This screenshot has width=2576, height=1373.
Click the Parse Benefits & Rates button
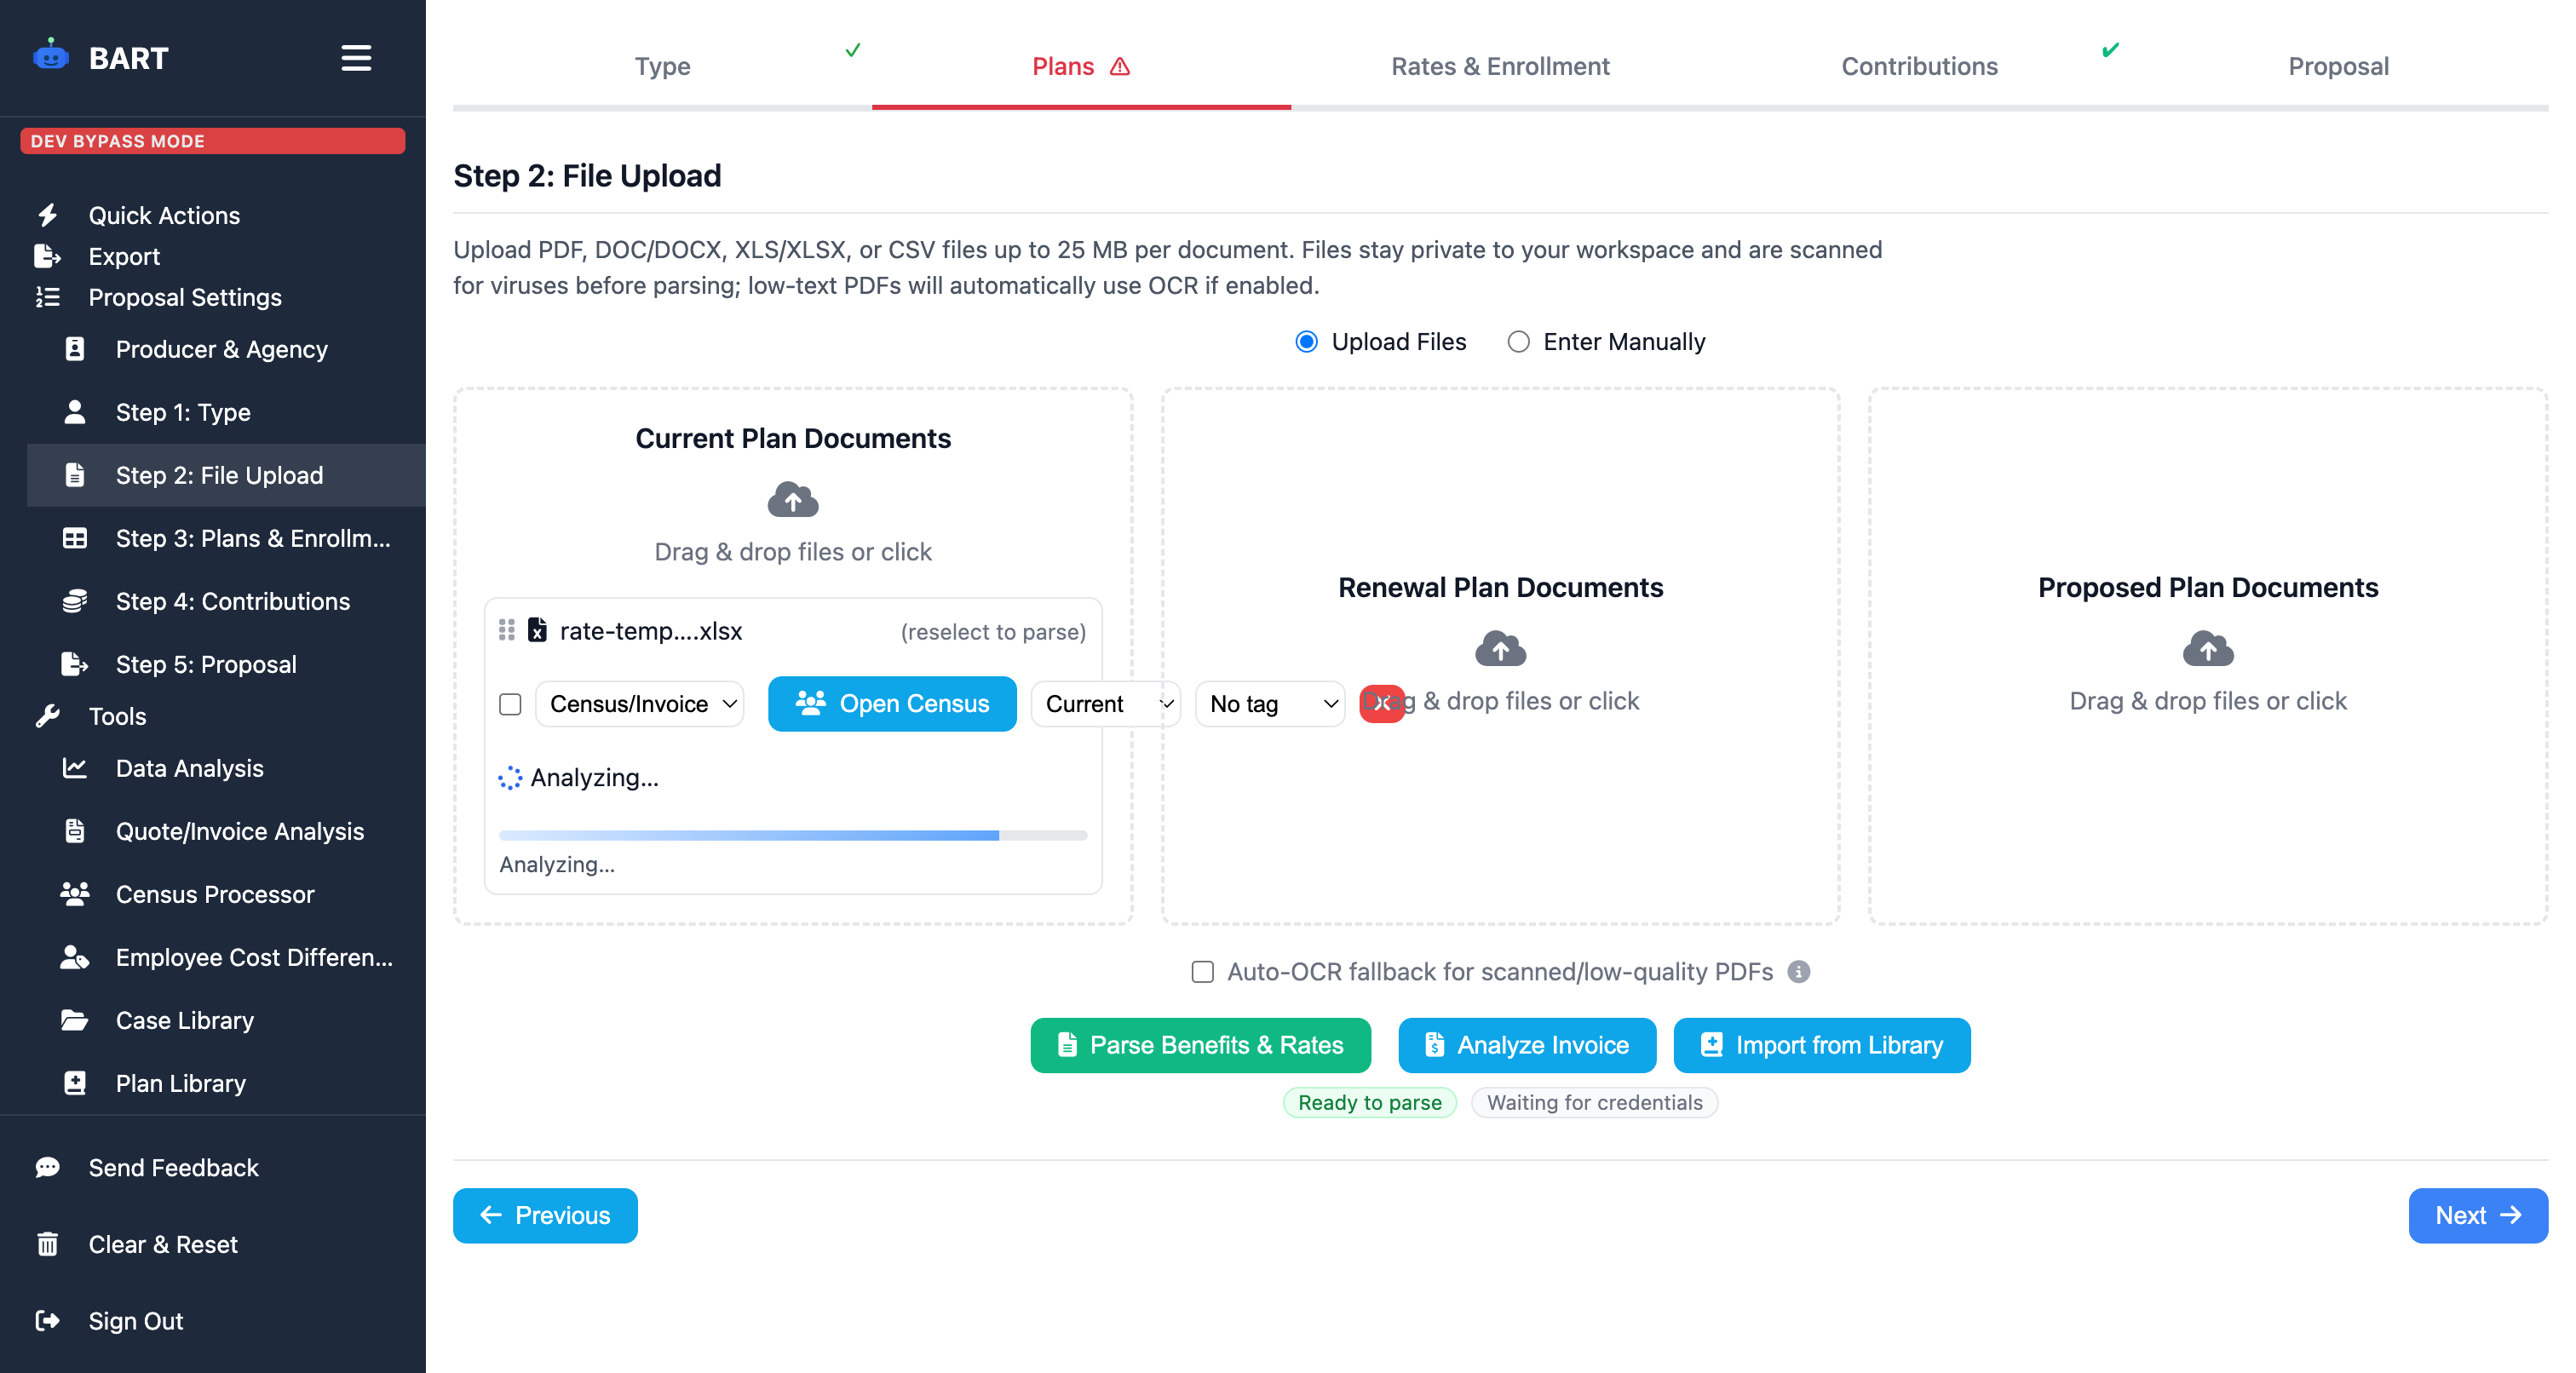[x=1200, y=1045]
